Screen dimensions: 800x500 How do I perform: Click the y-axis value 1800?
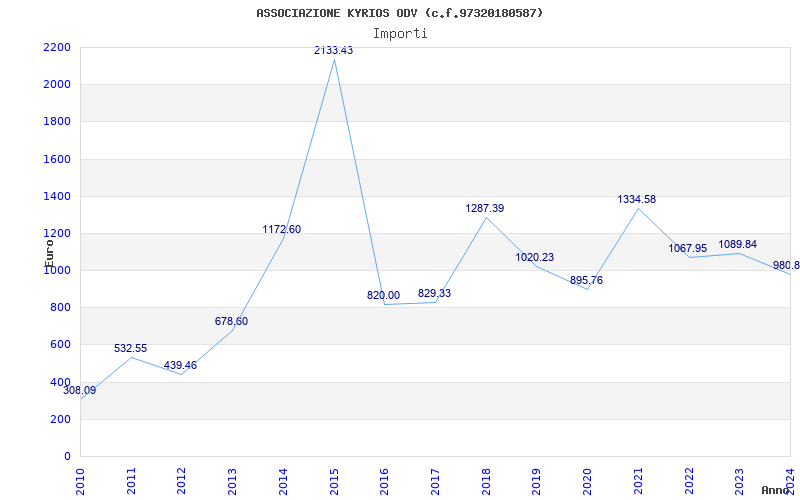pyautogui.click(x=57, y=121)
